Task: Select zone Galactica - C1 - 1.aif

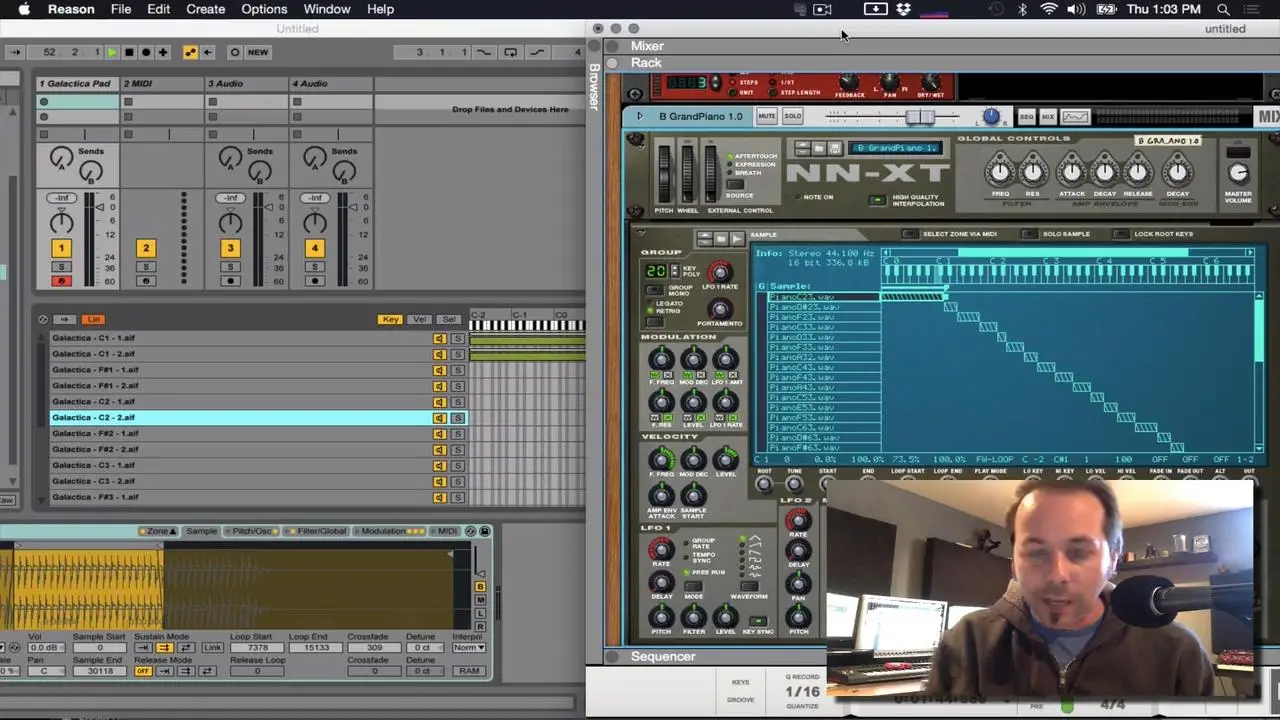Action: click(240, 338)
